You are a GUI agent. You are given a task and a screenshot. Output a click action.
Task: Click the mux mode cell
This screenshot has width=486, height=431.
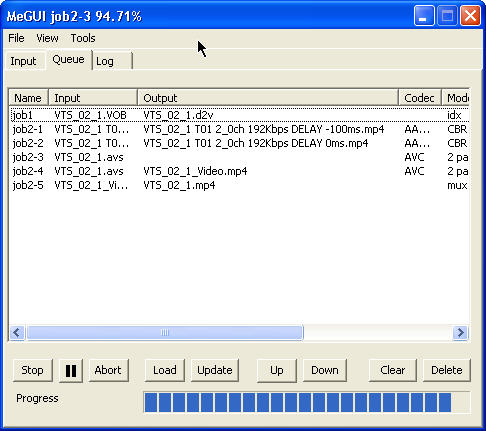[457, 185]
